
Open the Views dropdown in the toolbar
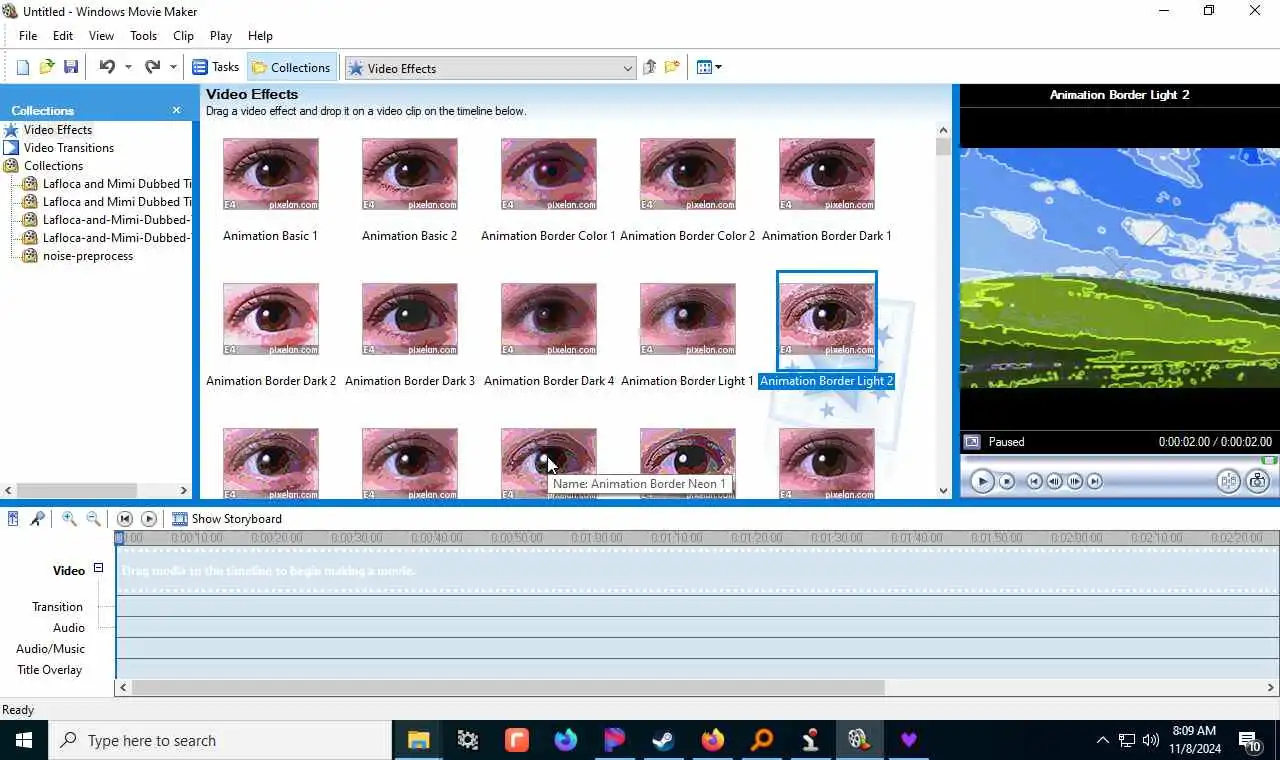(x=708, y=67)
